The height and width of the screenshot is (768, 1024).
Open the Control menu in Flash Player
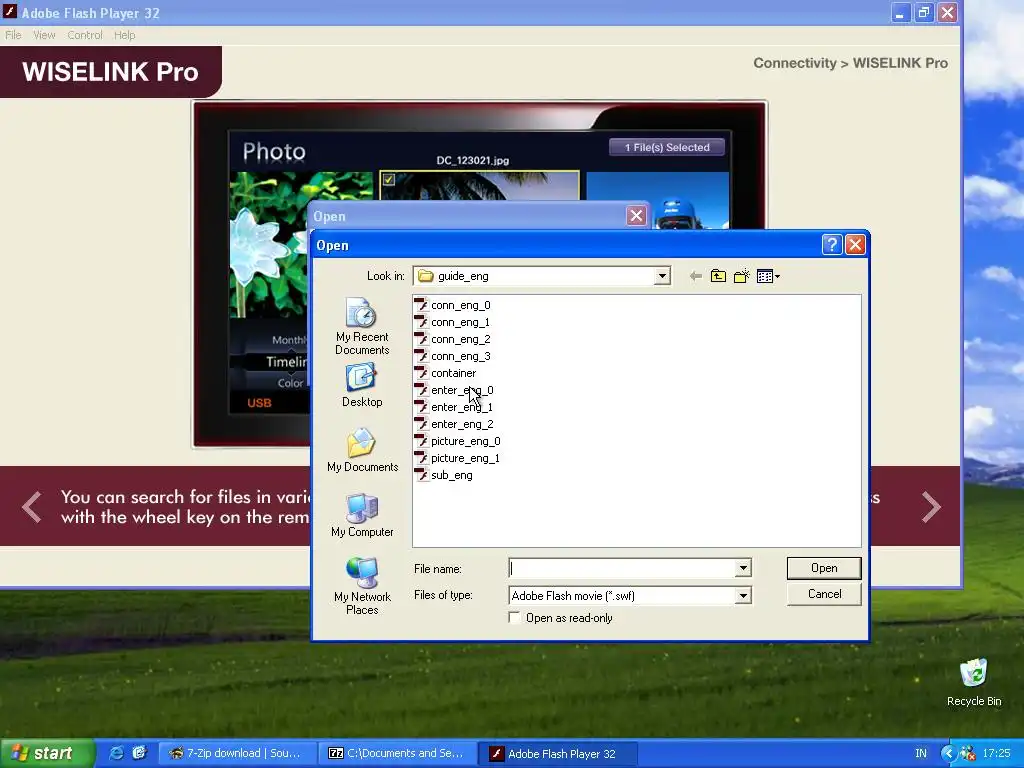(x=85, y=35)
